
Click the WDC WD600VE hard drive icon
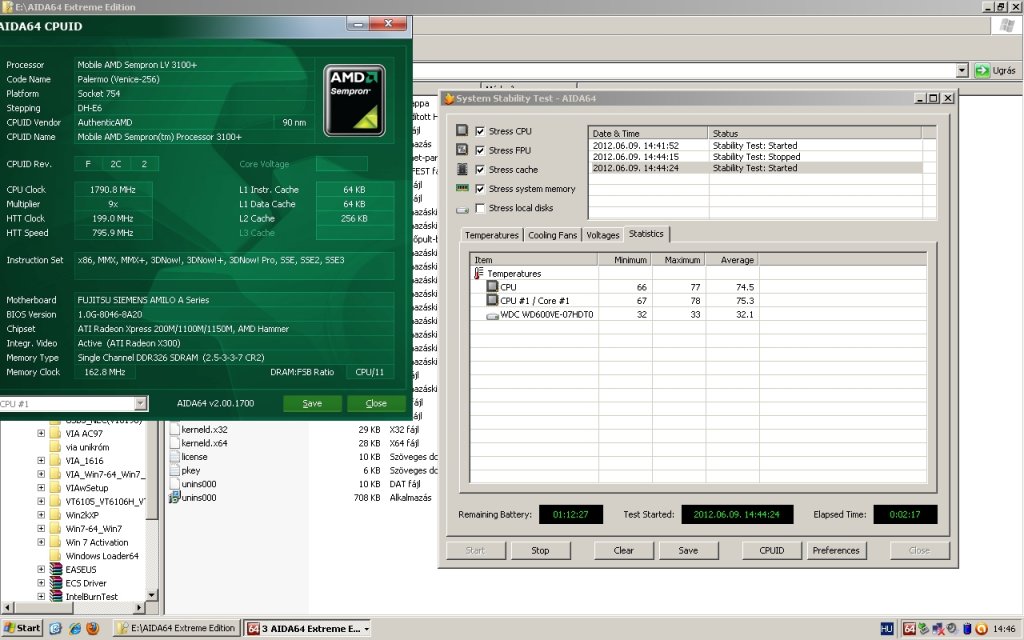click(x=492, y=315)
